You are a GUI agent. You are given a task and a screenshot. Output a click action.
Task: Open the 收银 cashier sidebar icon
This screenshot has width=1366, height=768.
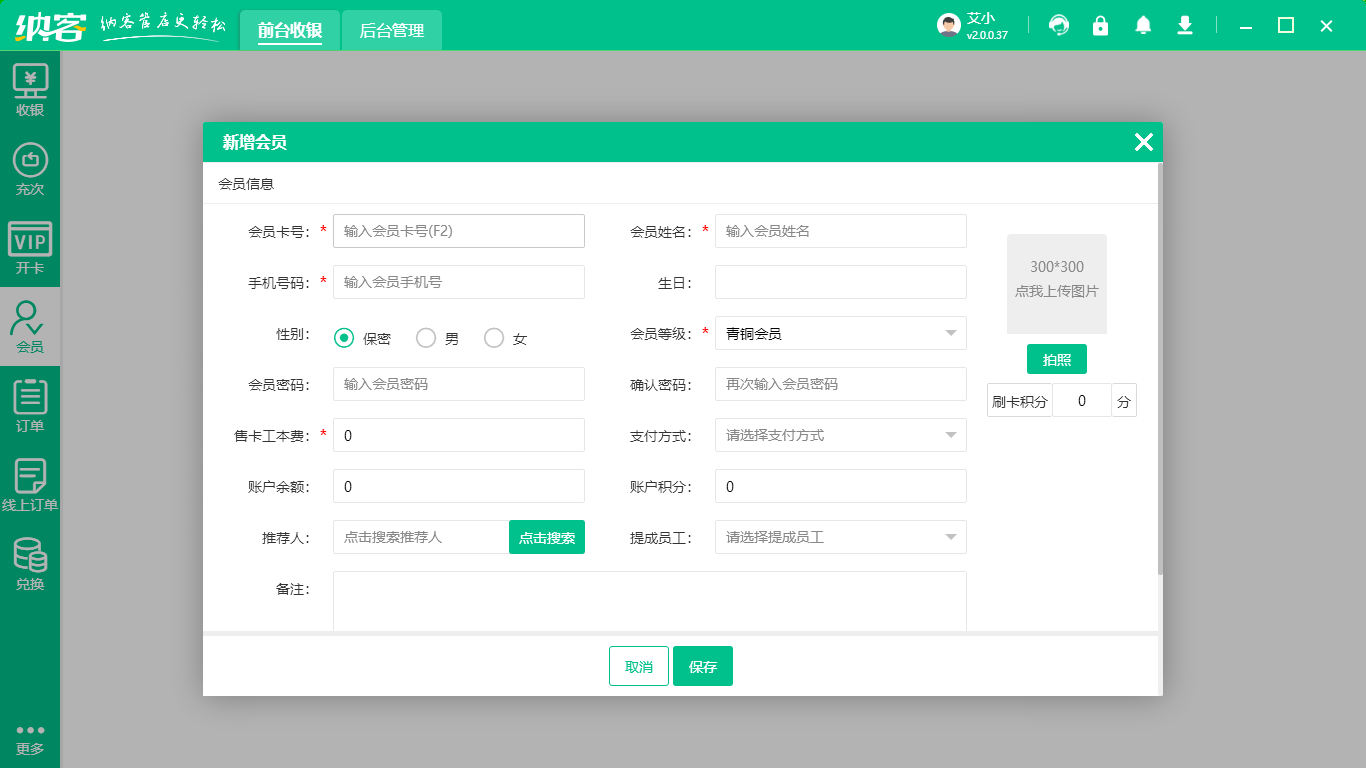click(30, 90)
